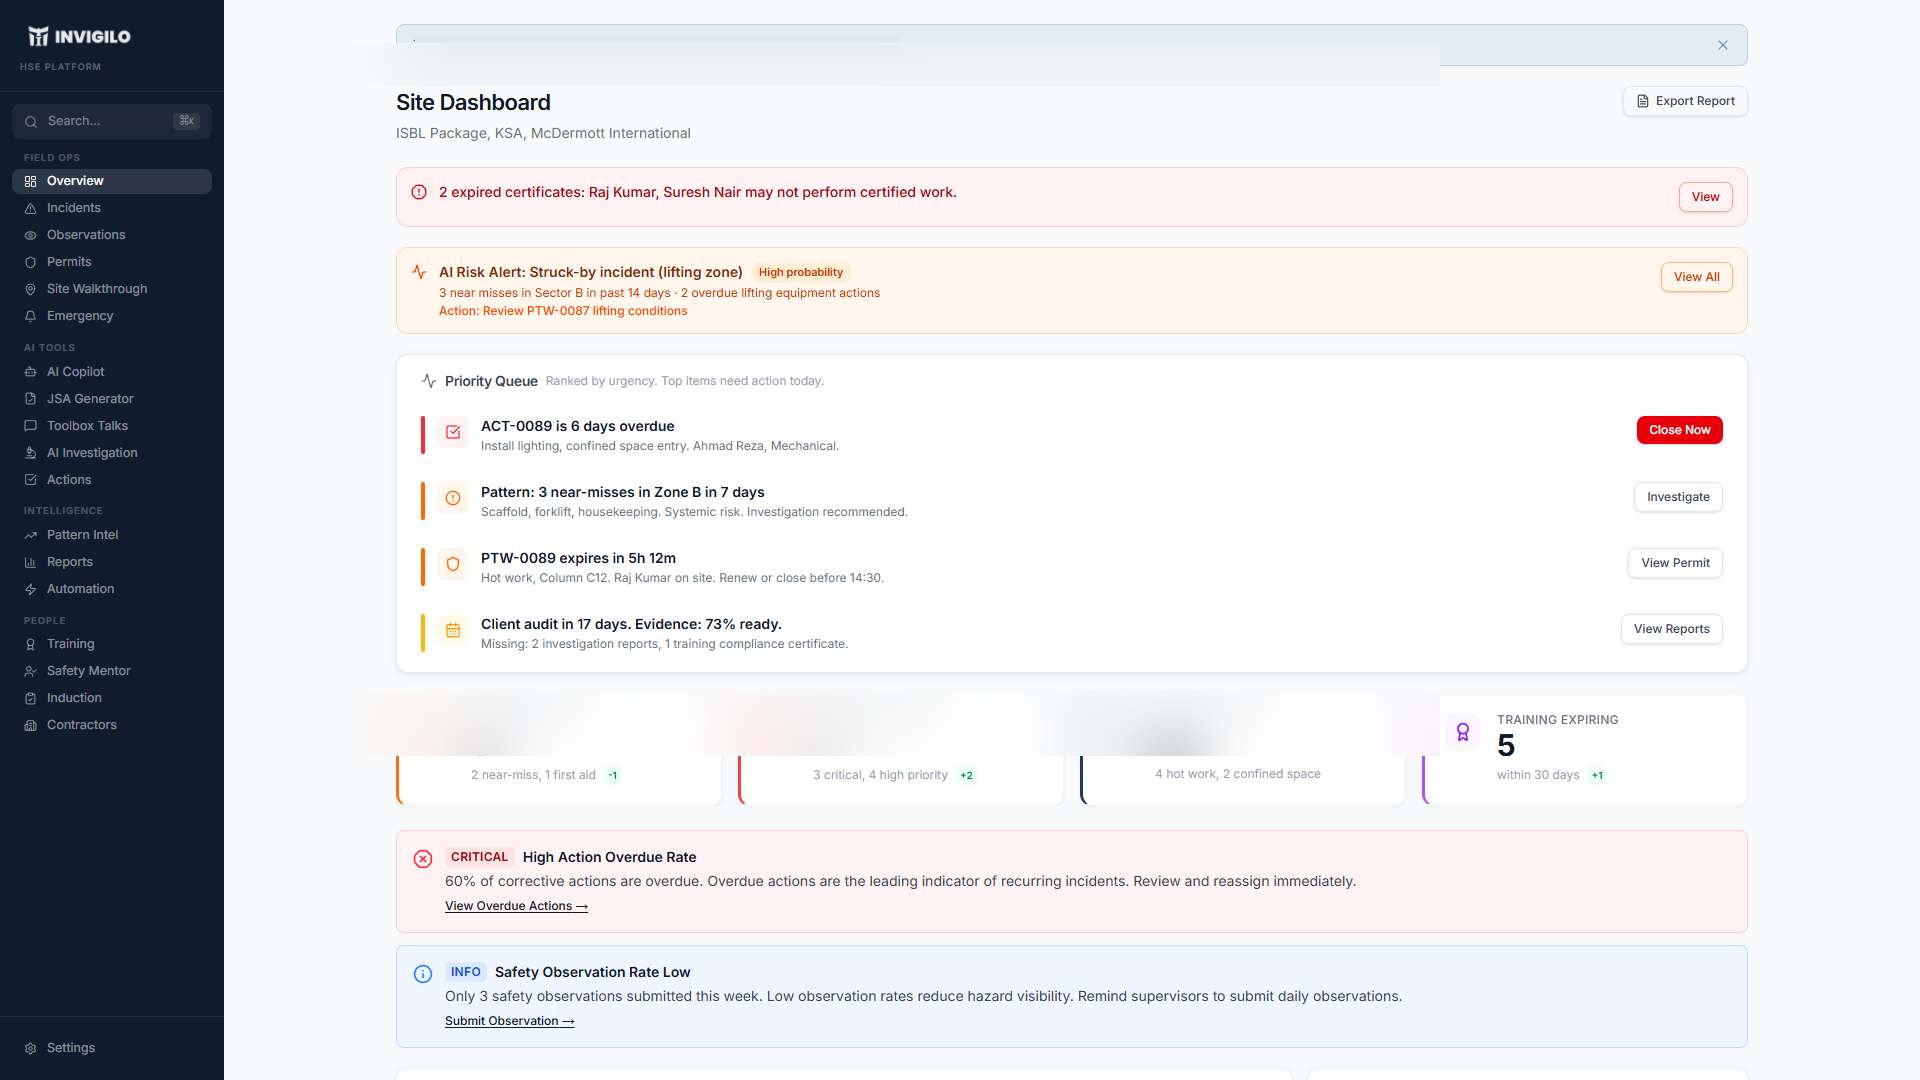Click the Settings gear icon
The width and height of the screenshot is (1920, 1080).
(31, 1049)
